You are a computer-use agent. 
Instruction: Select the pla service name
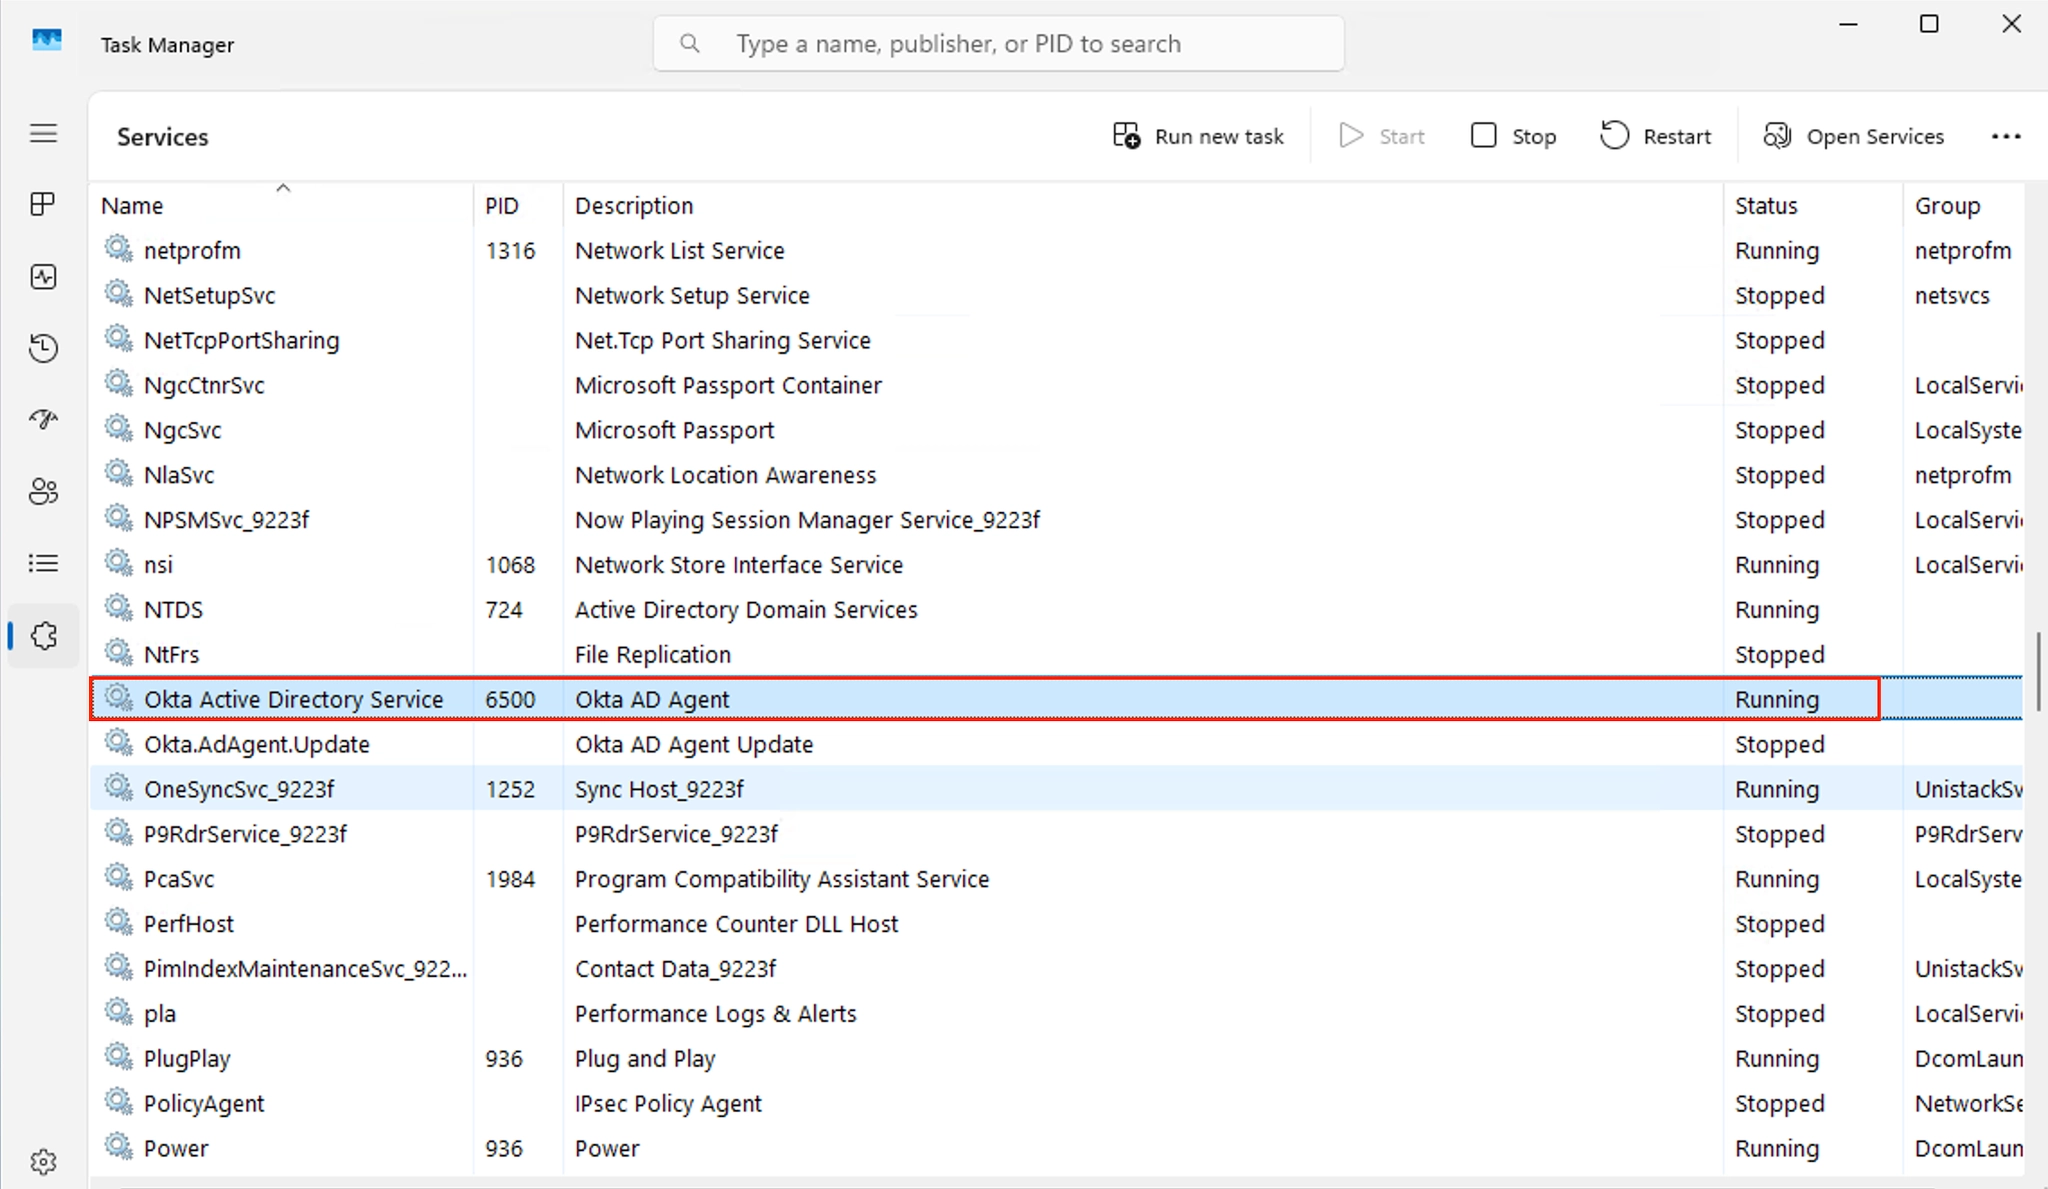160,1015
